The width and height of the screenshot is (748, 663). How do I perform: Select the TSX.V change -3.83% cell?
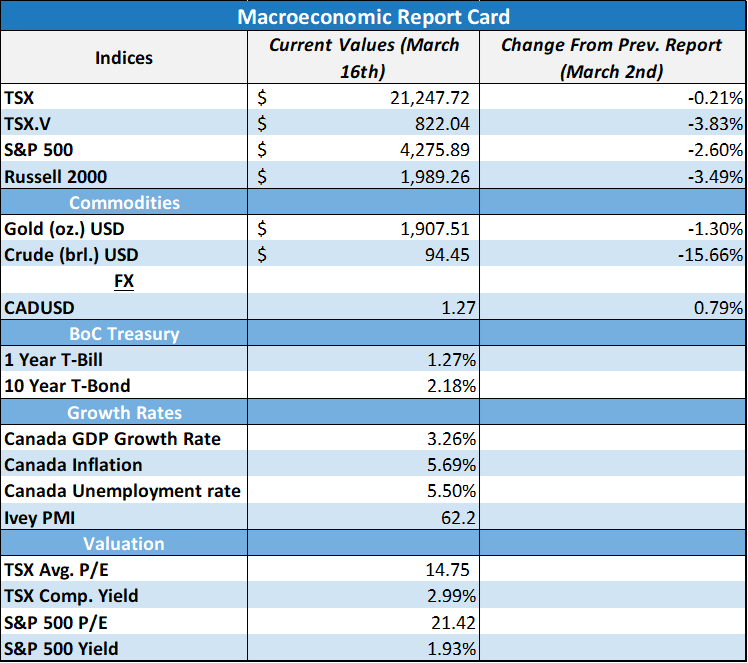click(613, 124)
